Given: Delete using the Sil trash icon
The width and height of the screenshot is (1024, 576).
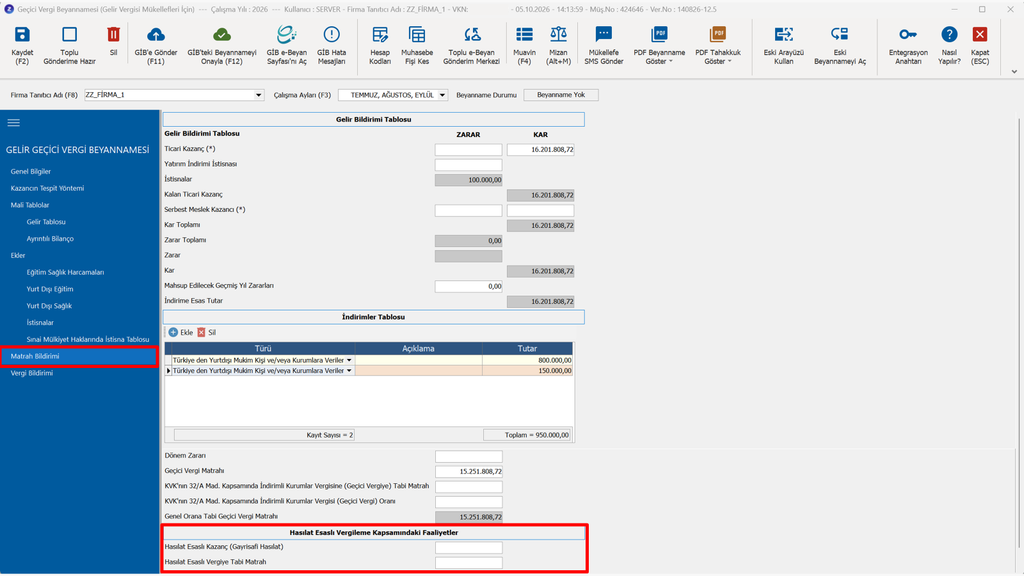Looking at the screenshot, I should coord(114,42).
